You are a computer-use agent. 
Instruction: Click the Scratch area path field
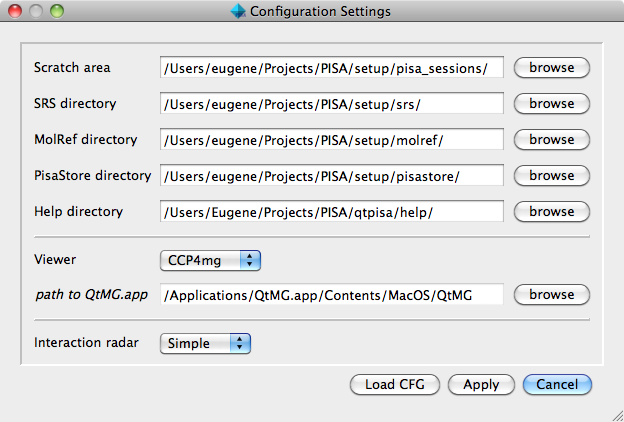pos(331,68)
